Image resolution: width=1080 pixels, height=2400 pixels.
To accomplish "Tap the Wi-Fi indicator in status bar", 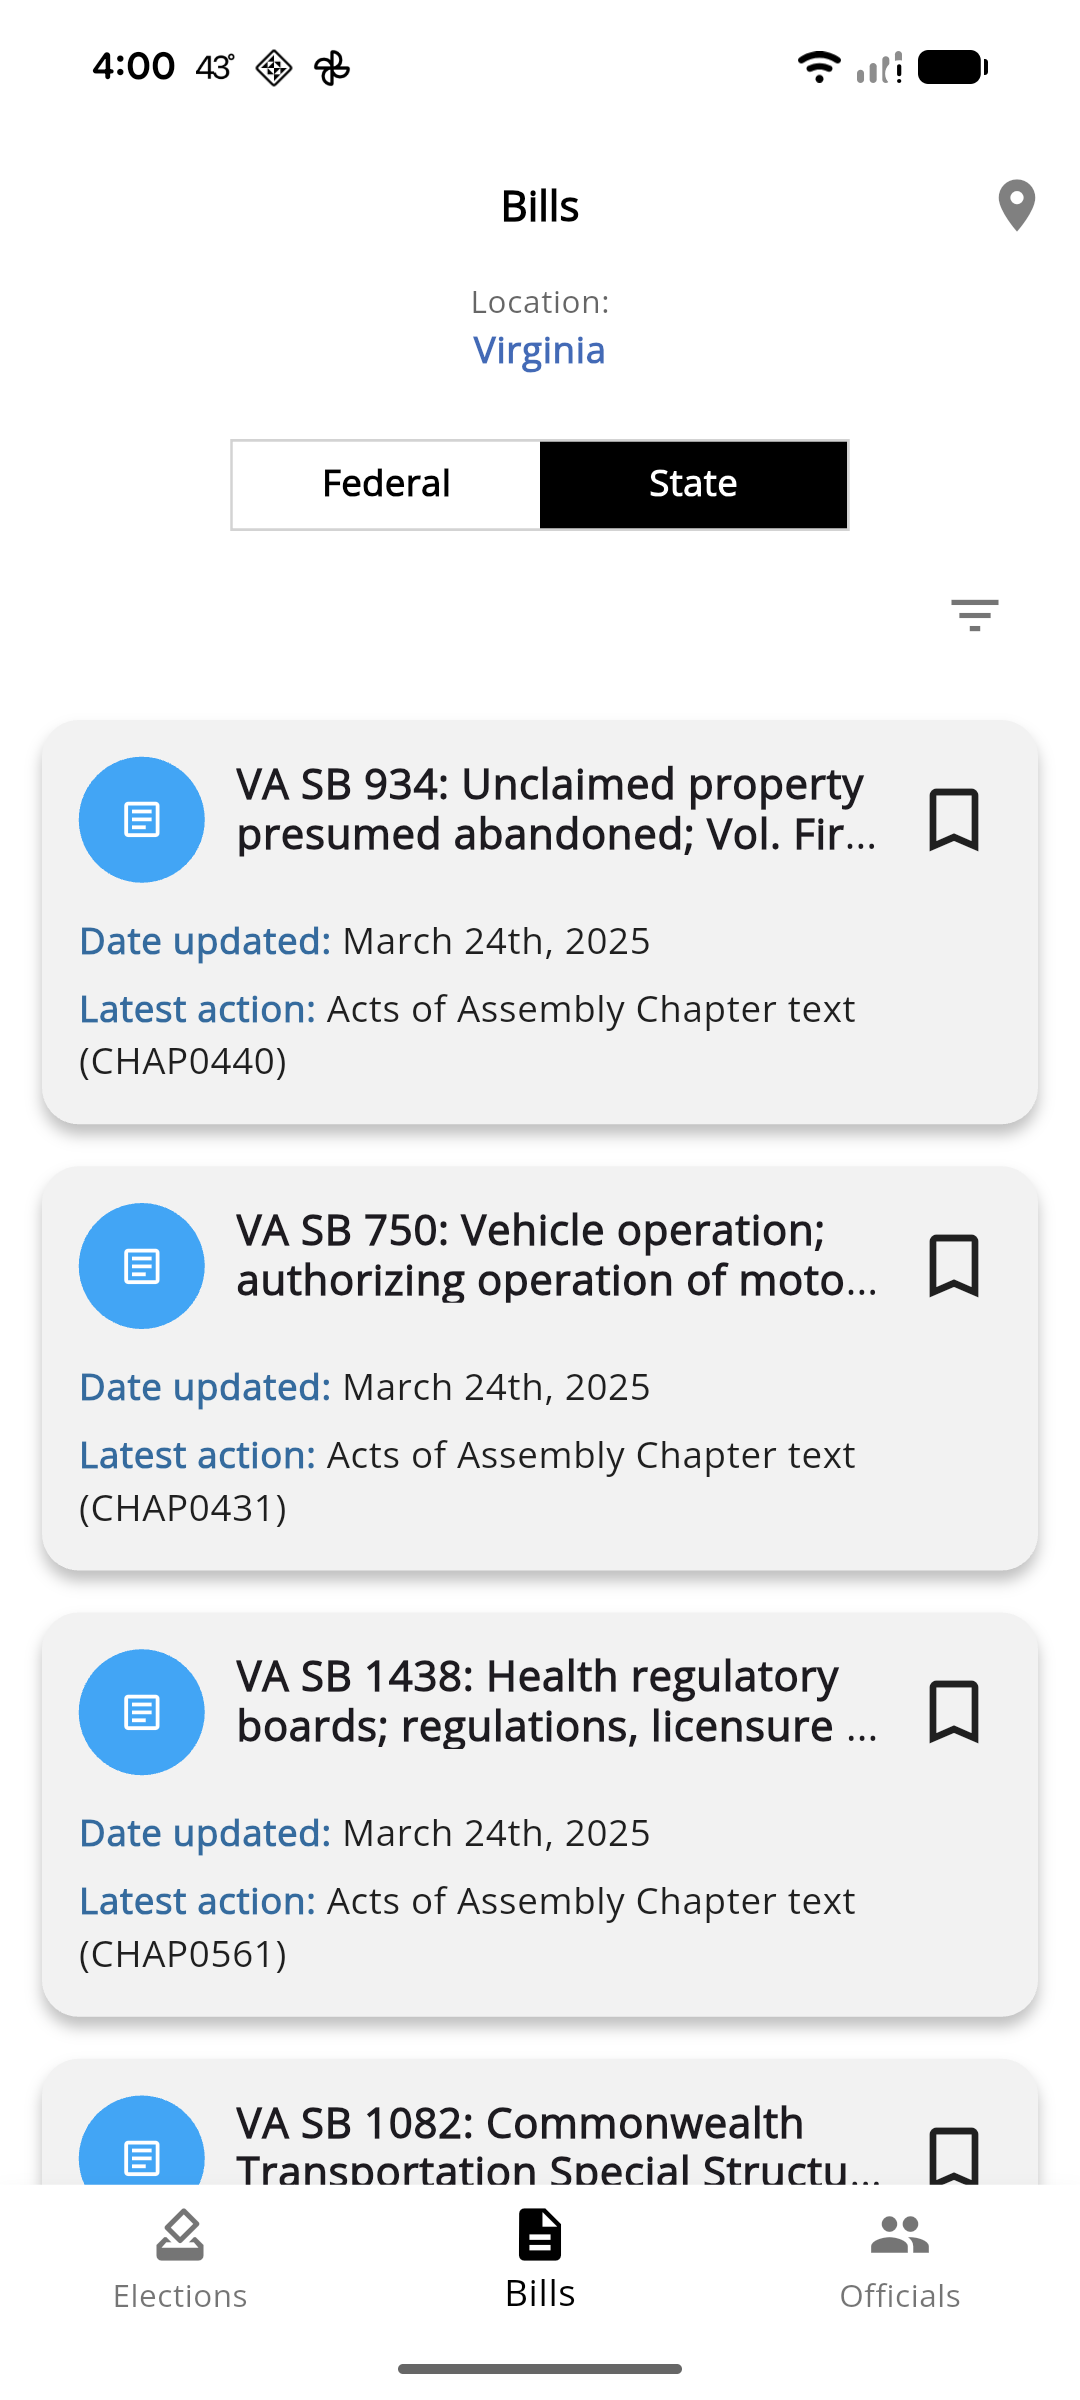I will [817, 65].
